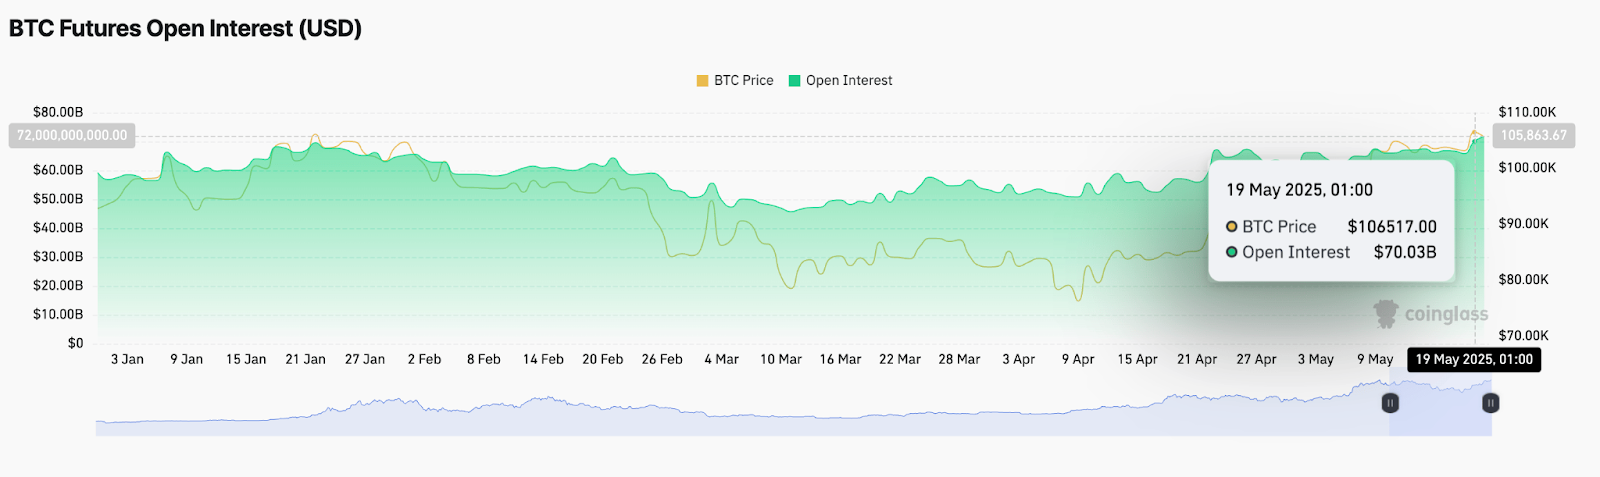This screenshot has height=477, width=1600.
Task: Click the $106517.00 value in tooltip
Action: (1392, 227)
